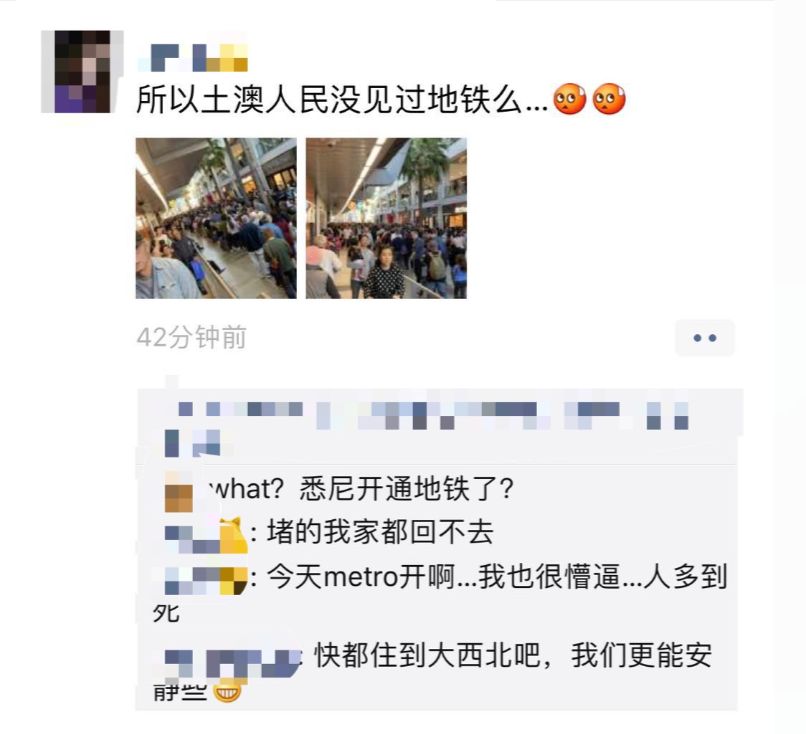Tap the two-dot more options button
The width and height of the screenshot is (806, 734).
point(705,338)
